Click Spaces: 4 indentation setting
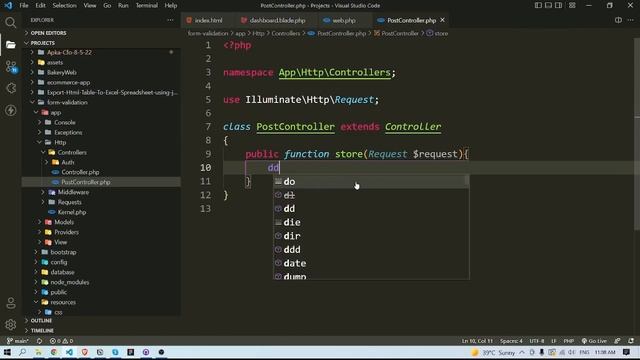The width and height of the screenshot is (640, 360). coord(511,341)
